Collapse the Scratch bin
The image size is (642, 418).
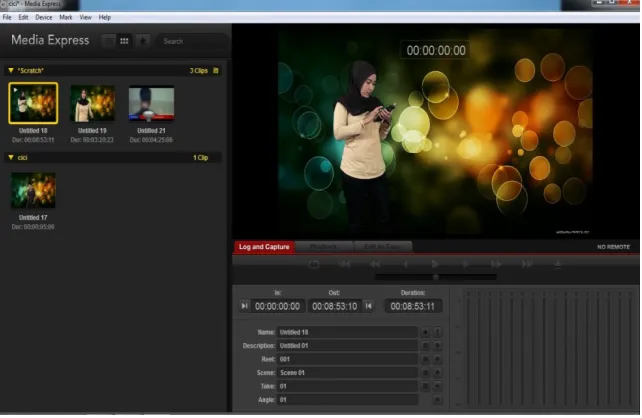click(11, 71)
